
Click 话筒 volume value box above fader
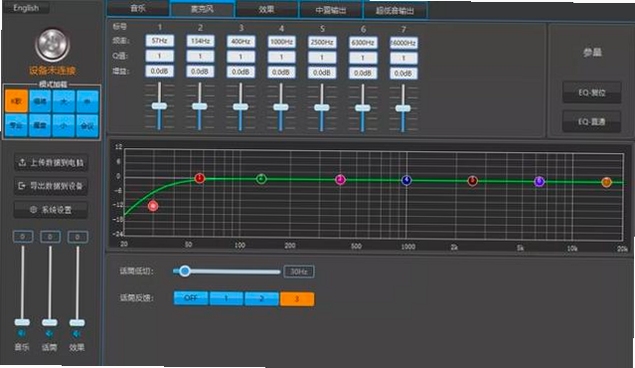pos(50,236)
